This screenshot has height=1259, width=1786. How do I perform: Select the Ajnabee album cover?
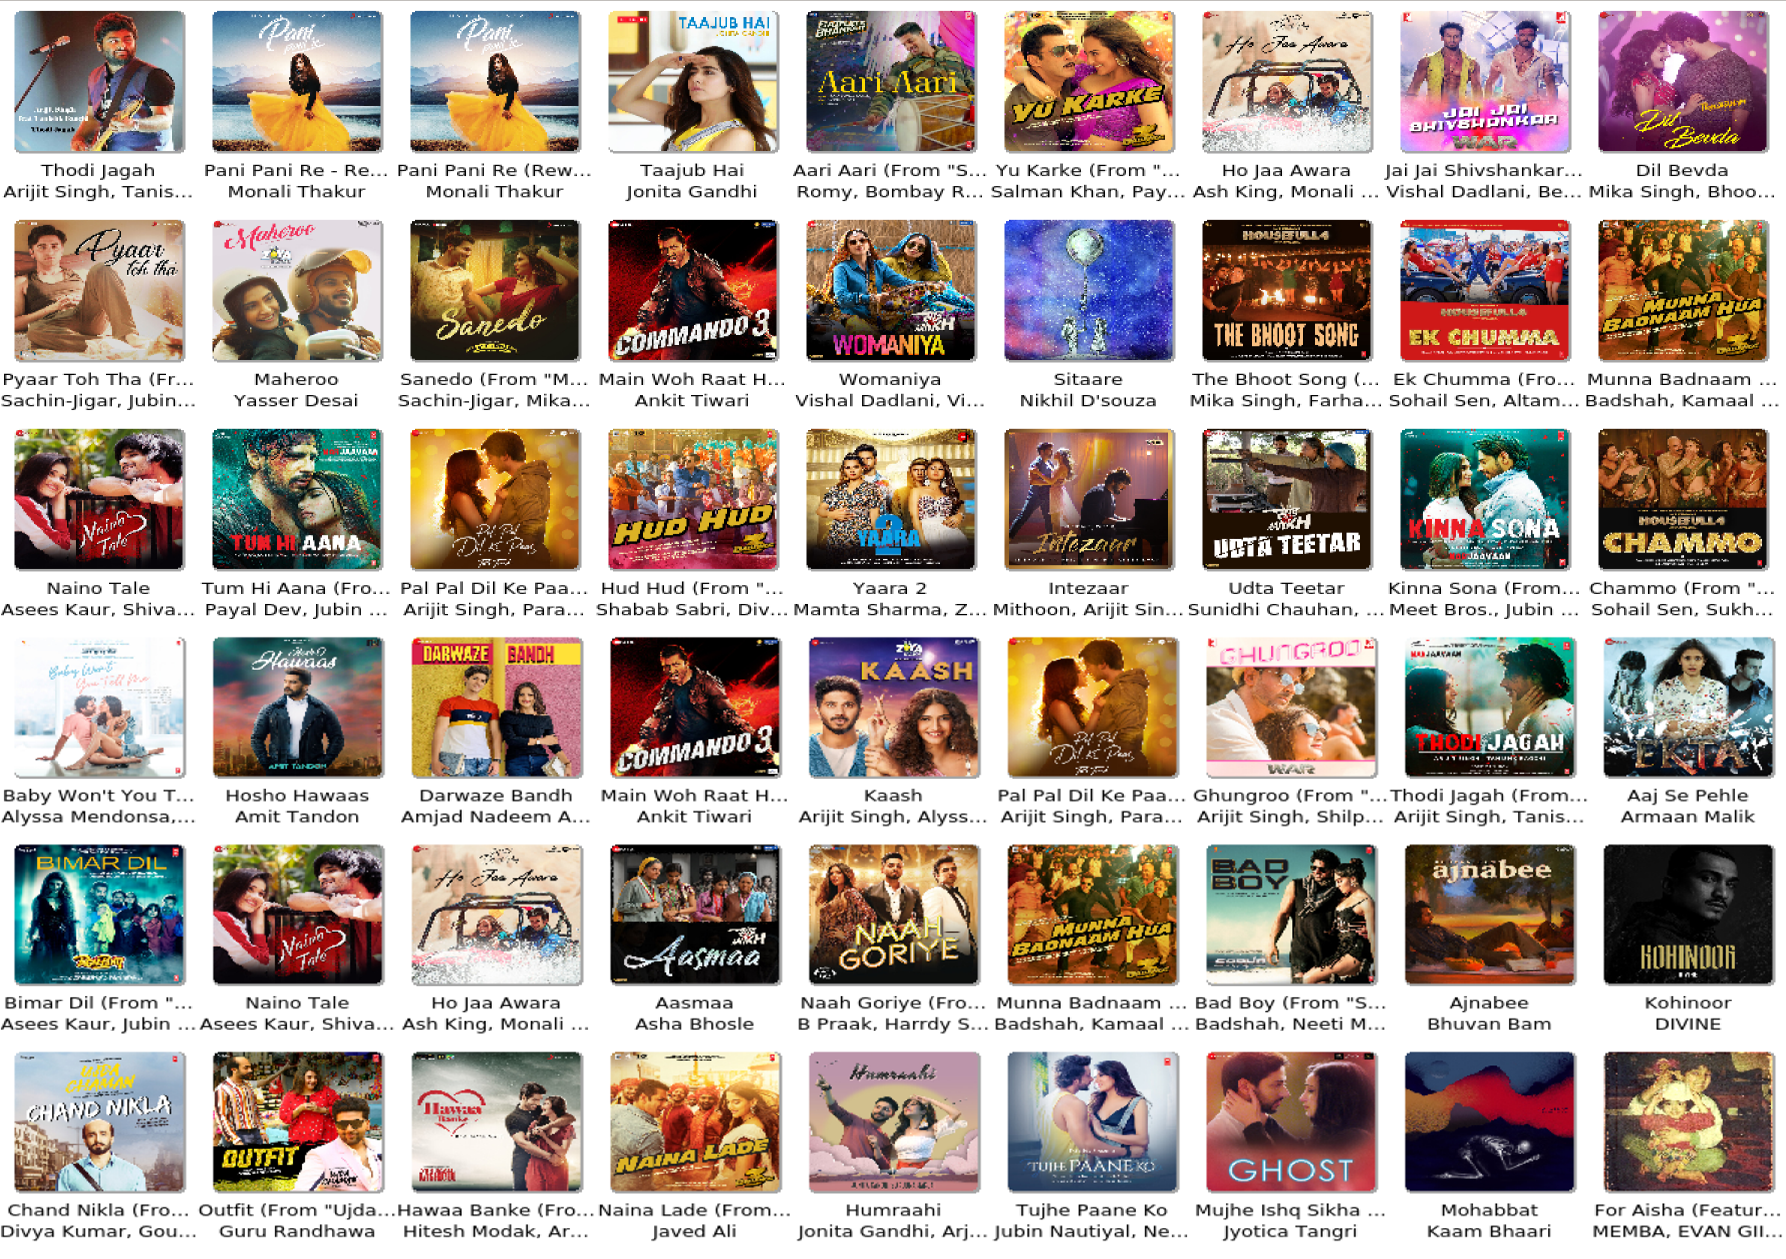click(1489, 915)
